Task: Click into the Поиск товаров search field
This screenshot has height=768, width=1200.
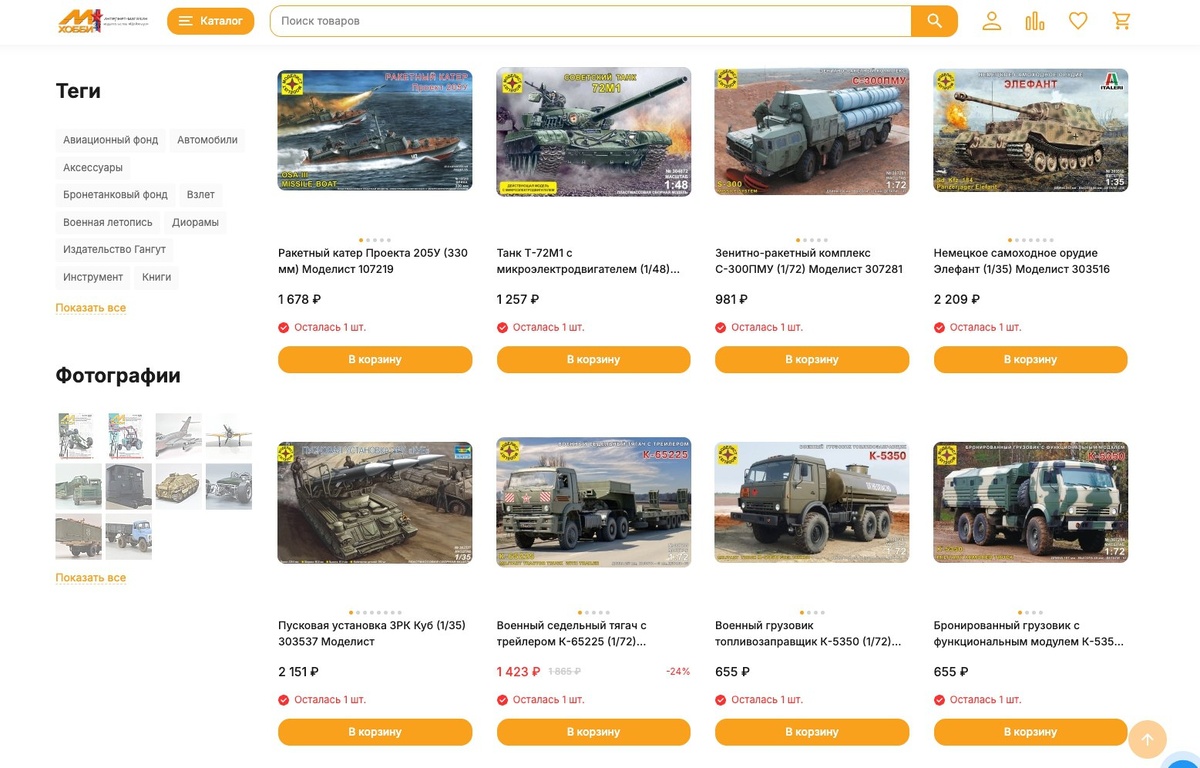Action: pos(590,21)
